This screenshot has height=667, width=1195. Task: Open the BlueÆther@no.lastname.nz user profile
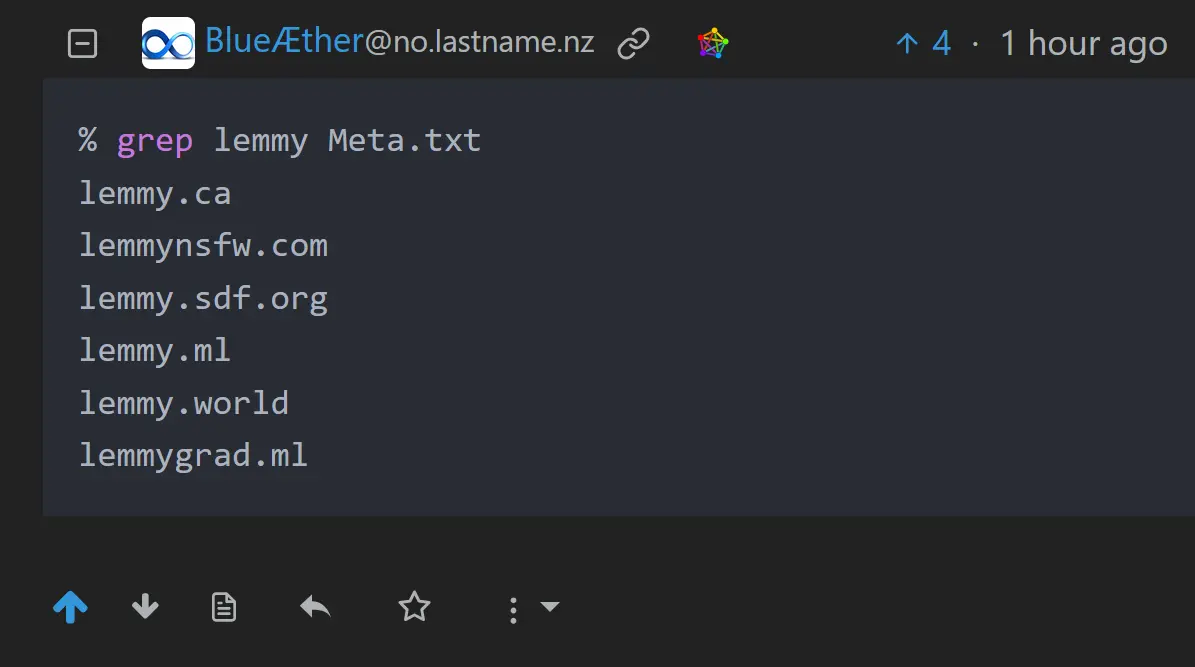point(399,42)
